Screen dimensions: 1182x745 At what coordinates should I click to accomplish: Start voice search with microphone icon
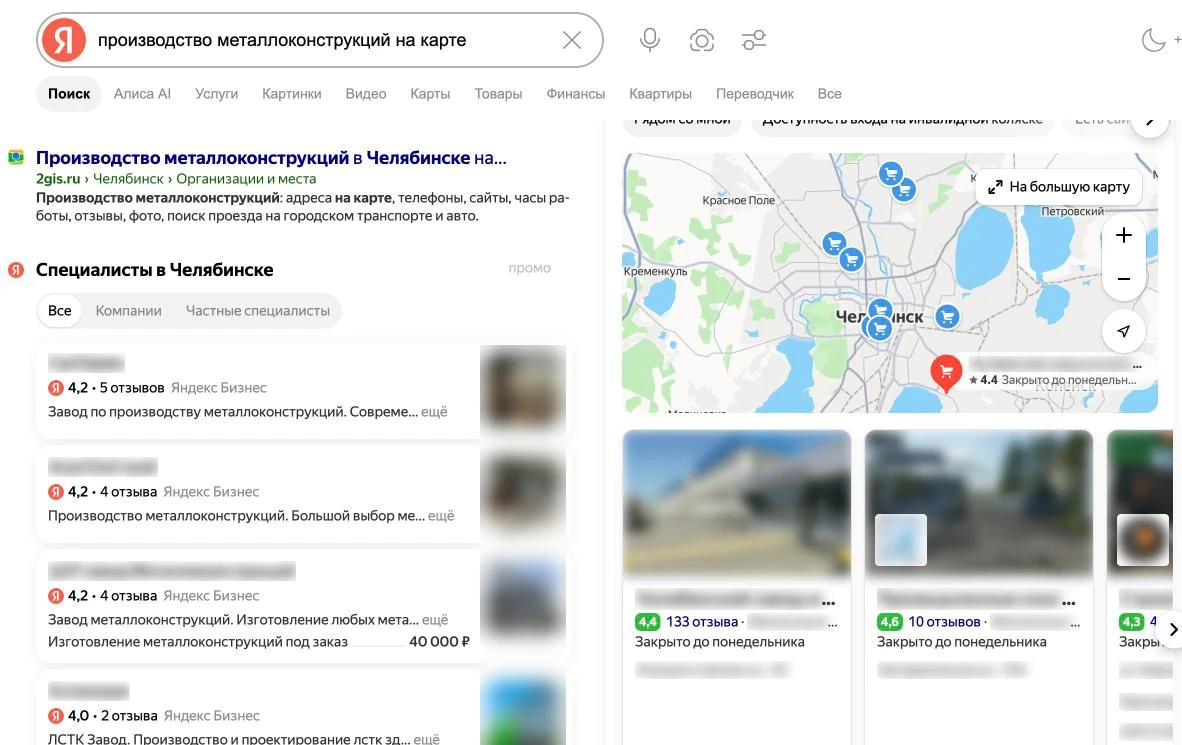(650, 40)
